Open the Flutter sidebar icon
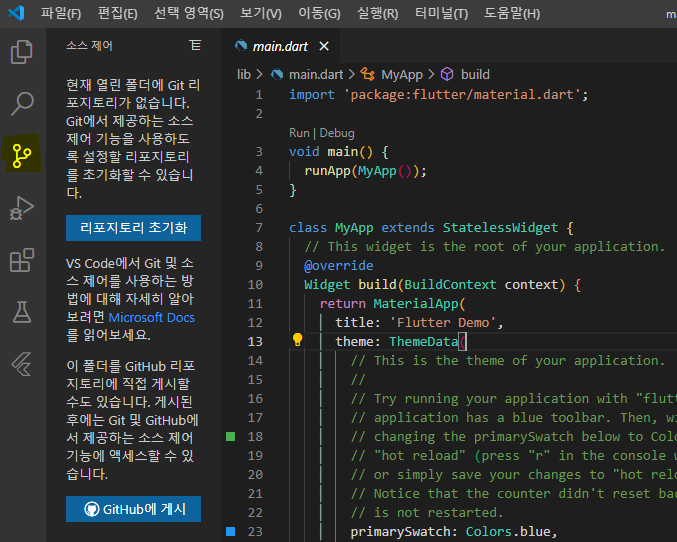This screenshot has width=677, height=542. coord(22,364)
